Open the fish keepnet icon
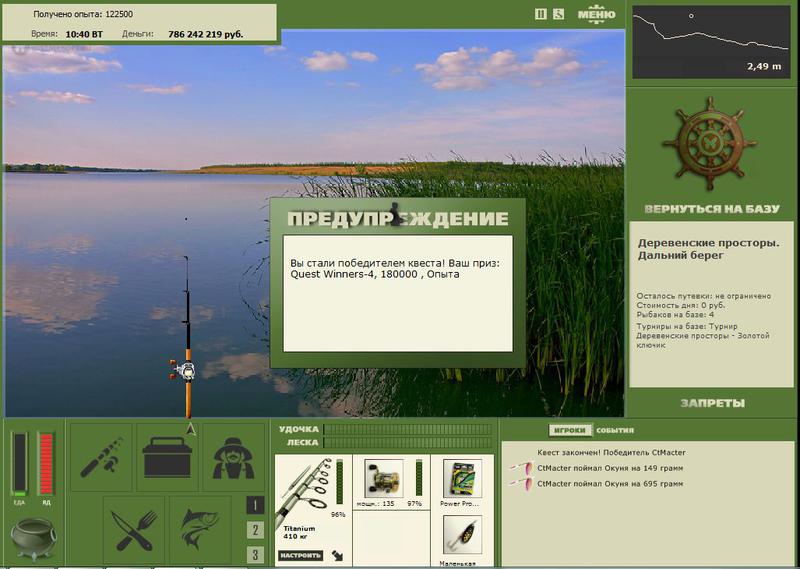This screenshot has height=569, width=800. (x=200, y=530)
